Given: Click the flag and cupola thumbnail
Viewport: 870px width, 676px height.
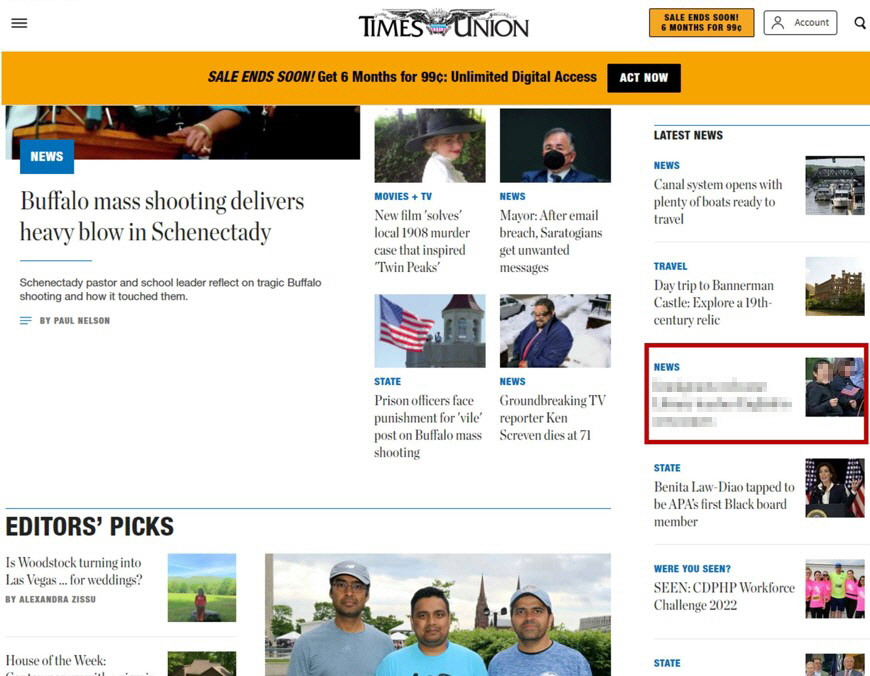Looking at the screenshot, I should [x=429, y=331].
